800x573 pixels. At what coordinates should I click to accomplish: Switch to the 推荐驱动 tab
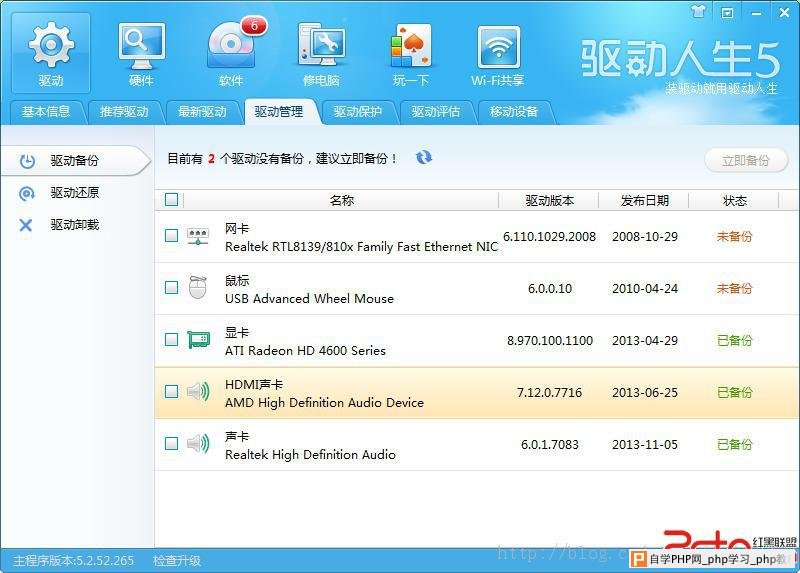click(124, 112)
